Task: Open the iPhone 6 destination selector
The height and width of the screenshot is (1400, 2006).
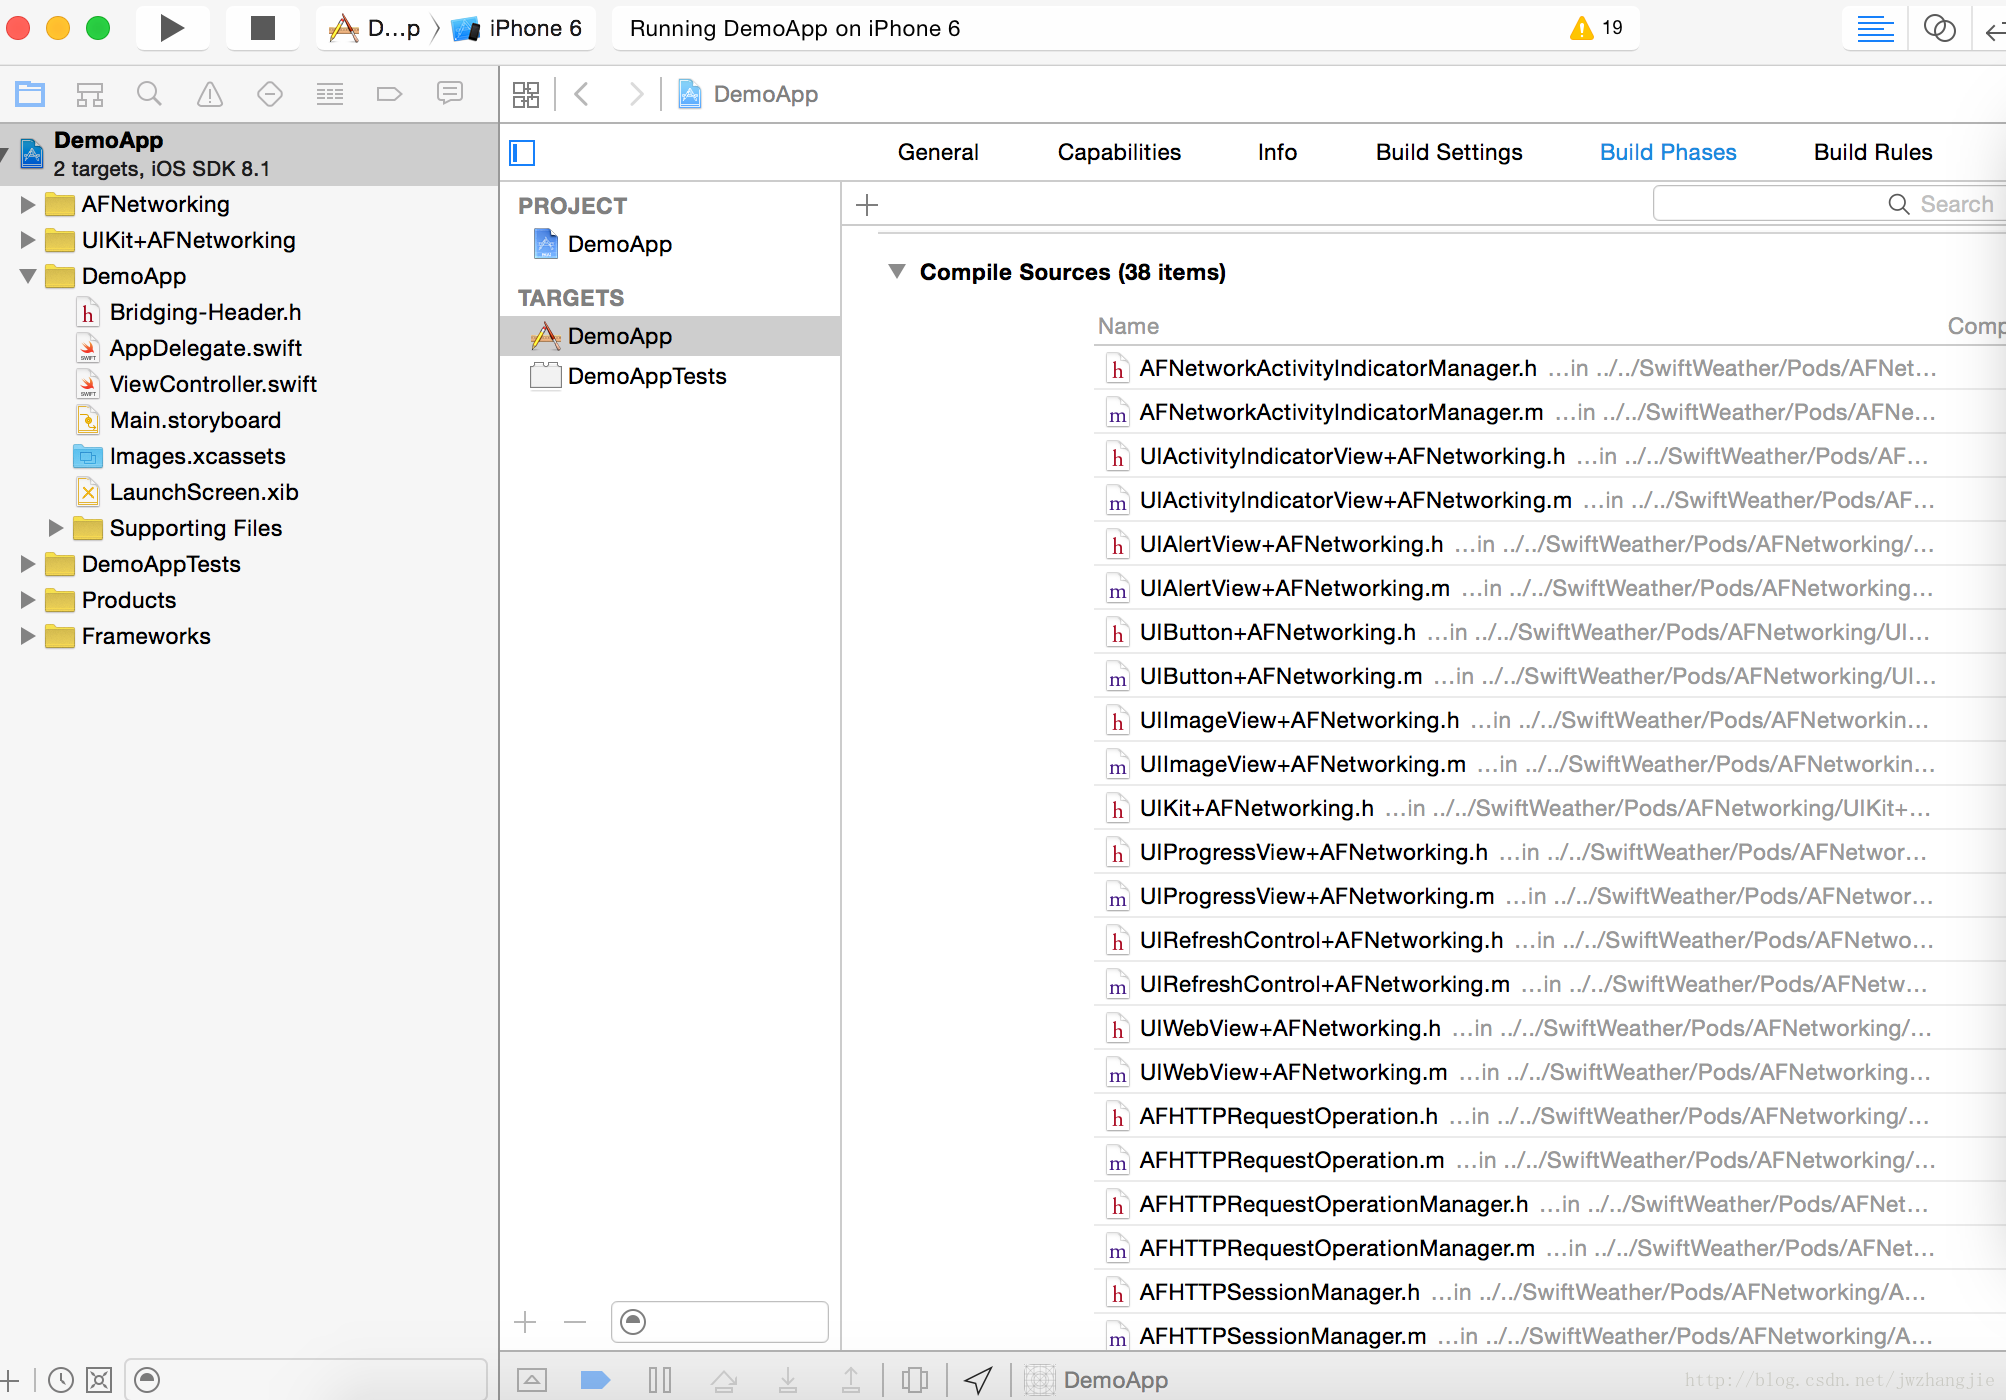Action: click(x=518, y=28)
